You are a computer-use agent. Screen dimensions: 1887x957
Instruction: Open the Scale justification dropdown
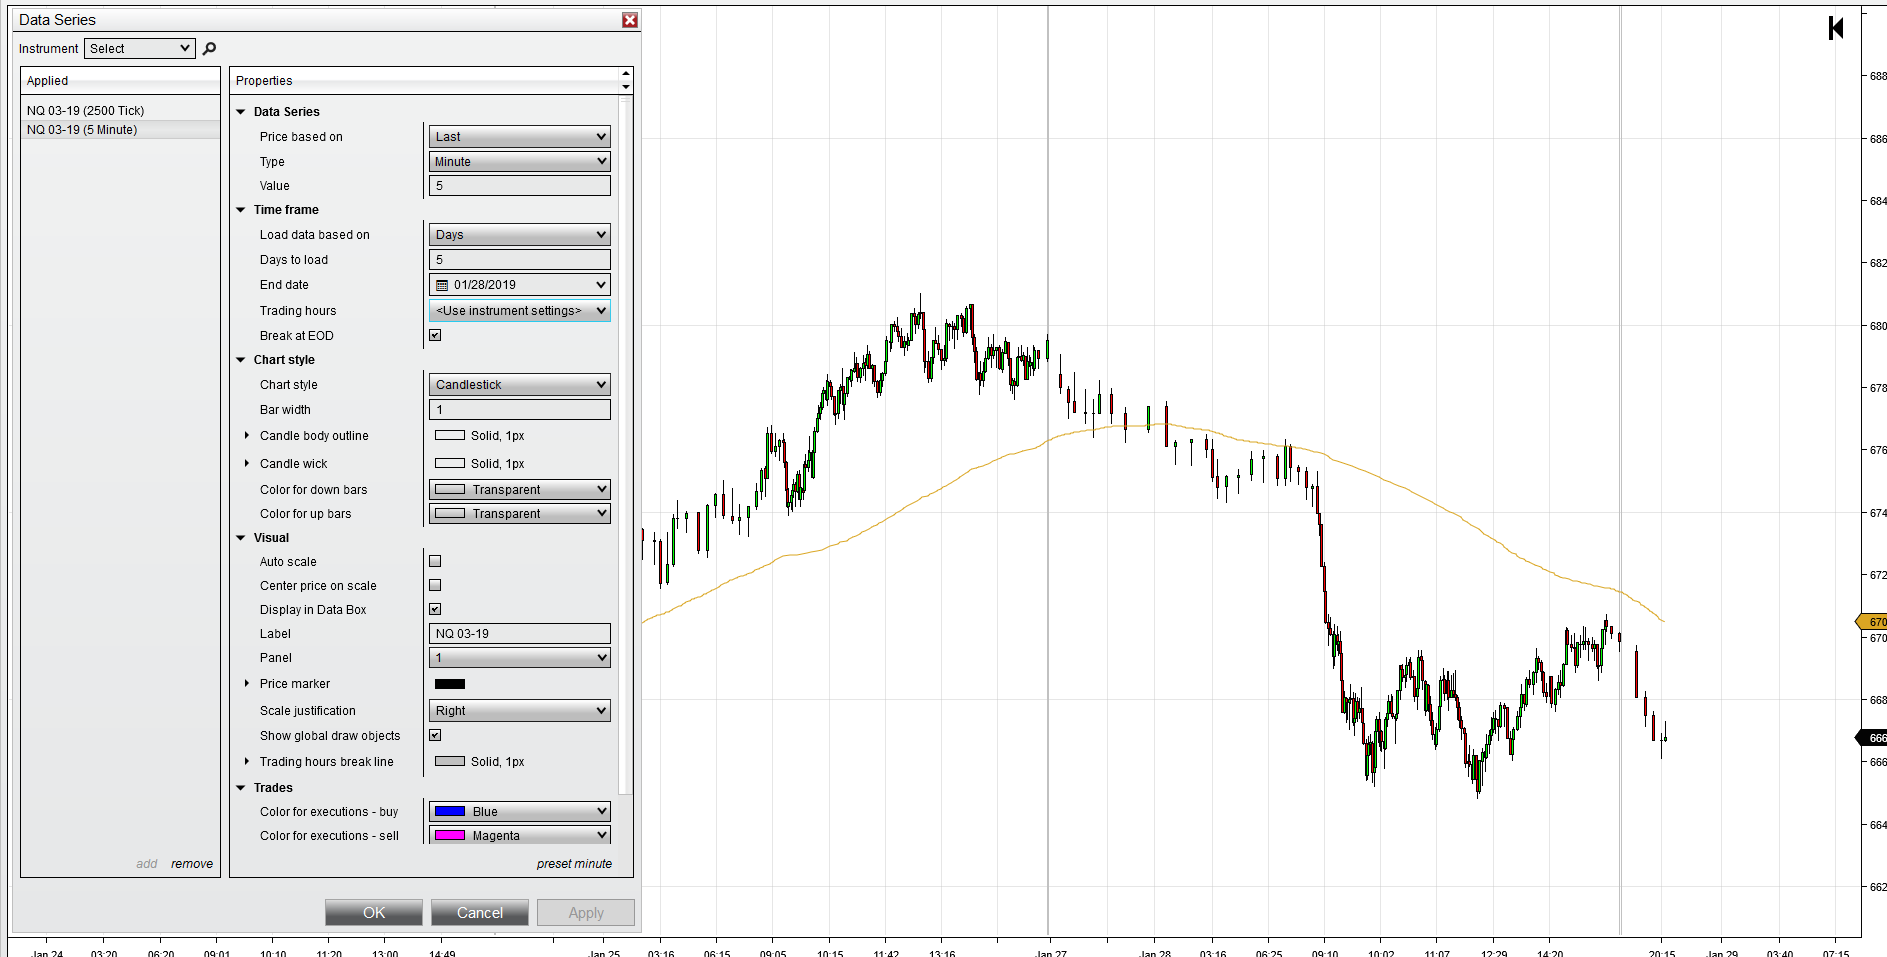pyautogui.click(x=520, y=710)
